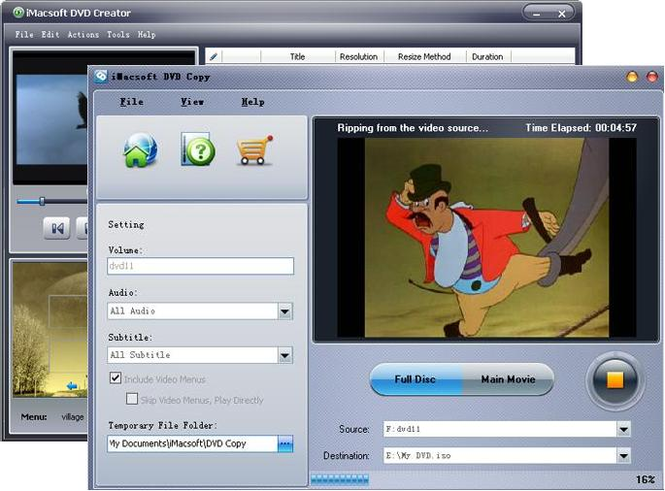Toggle Skip Video Menus, Play Directly checkbox
This screenshot has height=491, width=665.
coord(132,399)
